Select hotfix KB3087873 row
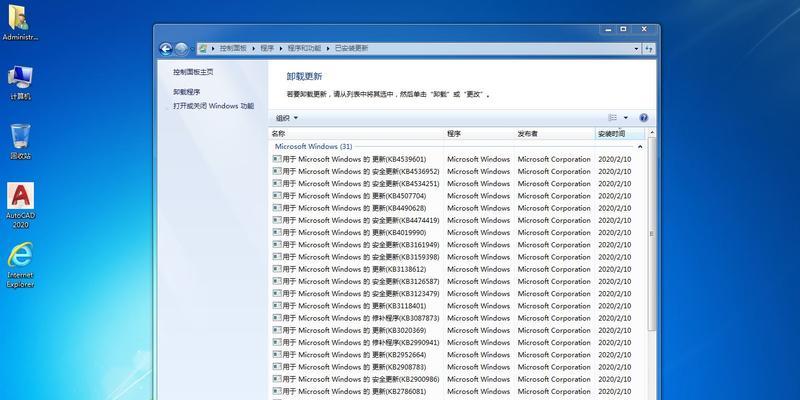Viewport: 800px width, 400px height. point(453,318)
